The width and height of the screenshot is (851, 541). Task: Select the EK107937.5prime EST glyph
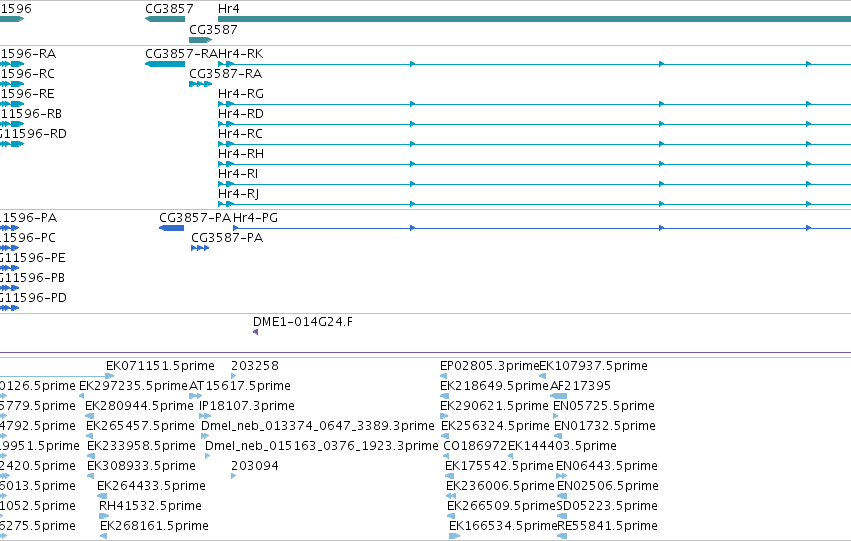coord(542,376)
